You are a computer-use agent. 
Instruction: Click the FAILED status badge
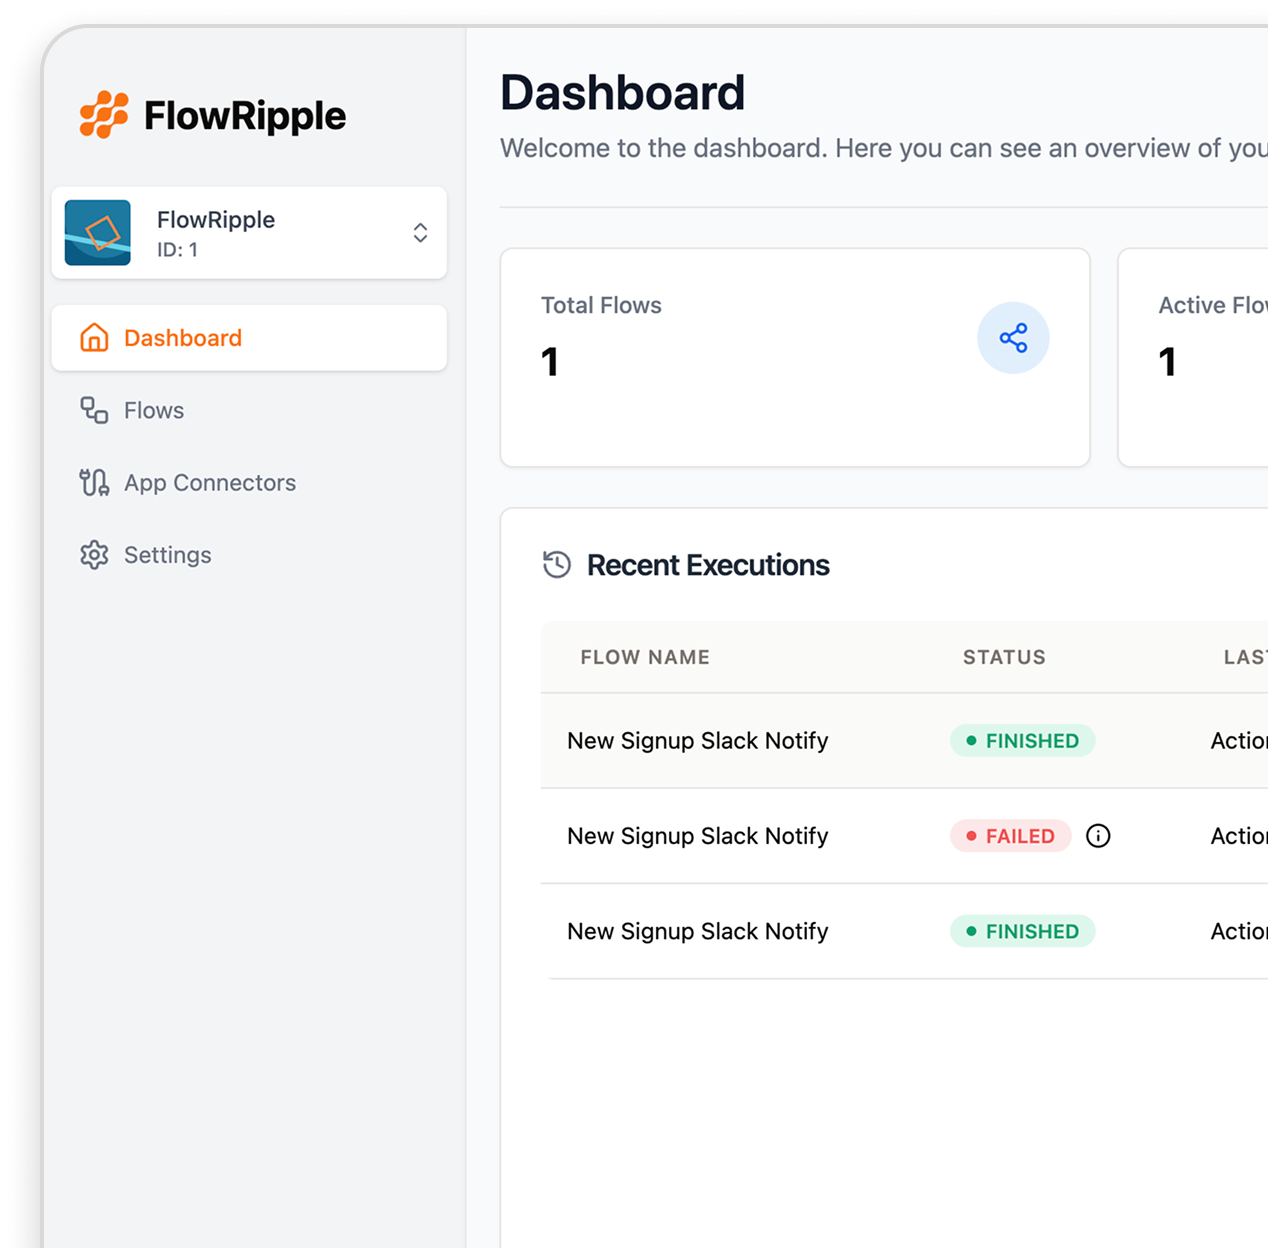1010,836
